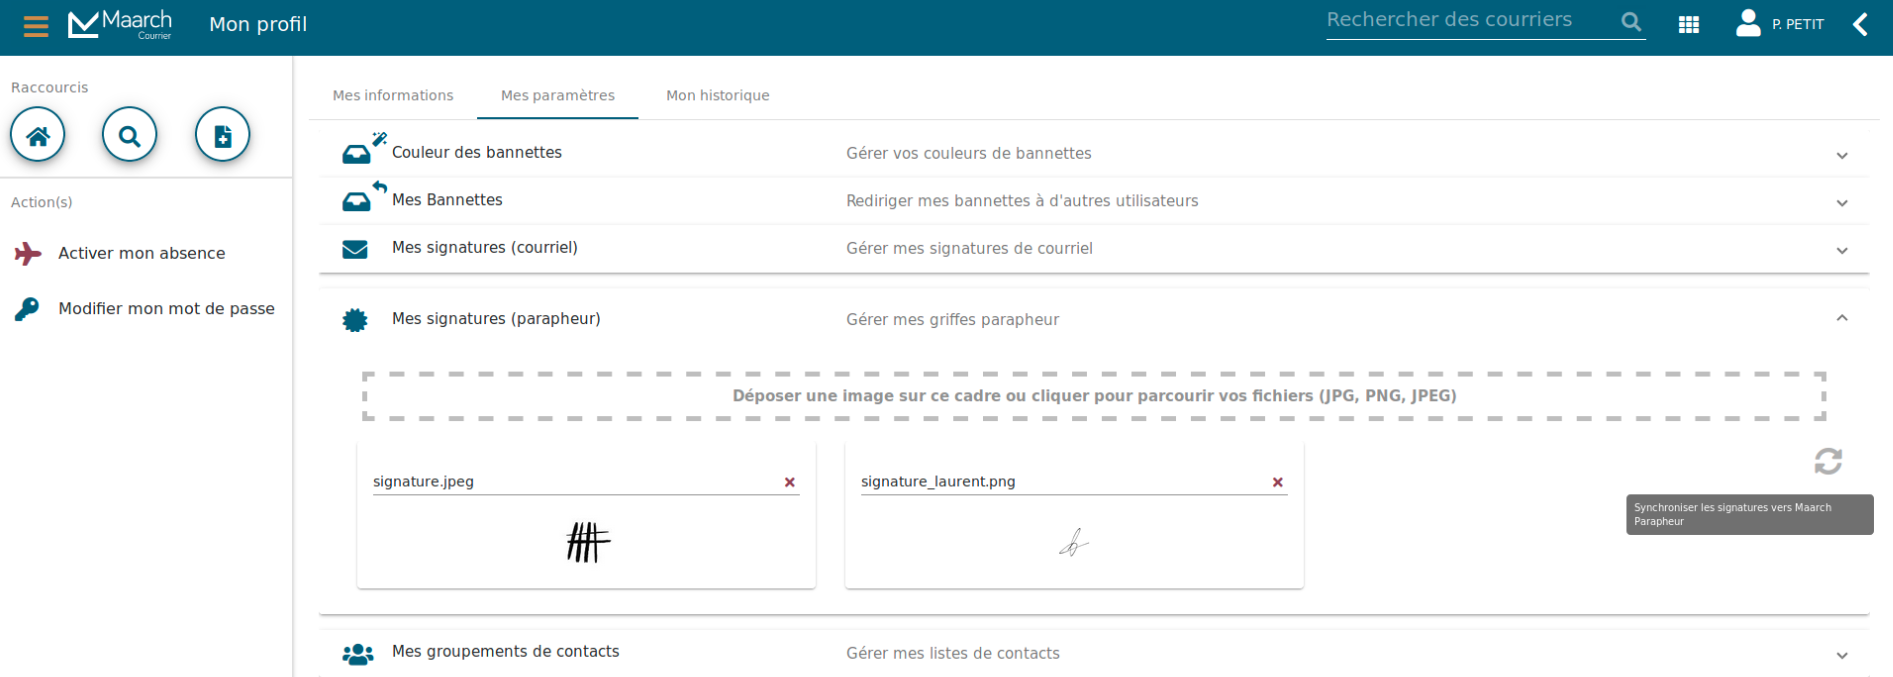Click Activer mon absence
1893x677 pixels.
click(x=142, y=254)
